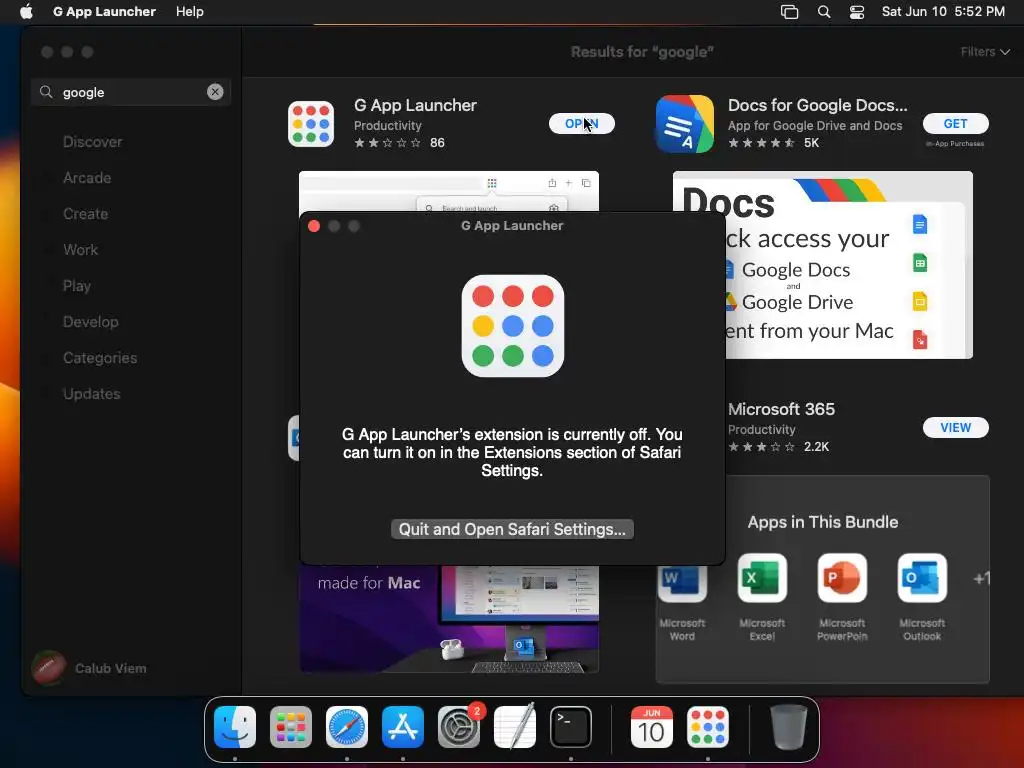
Task: Open Control Center from the menu bar
Action: pyautogui.click(x=857, y=12)
